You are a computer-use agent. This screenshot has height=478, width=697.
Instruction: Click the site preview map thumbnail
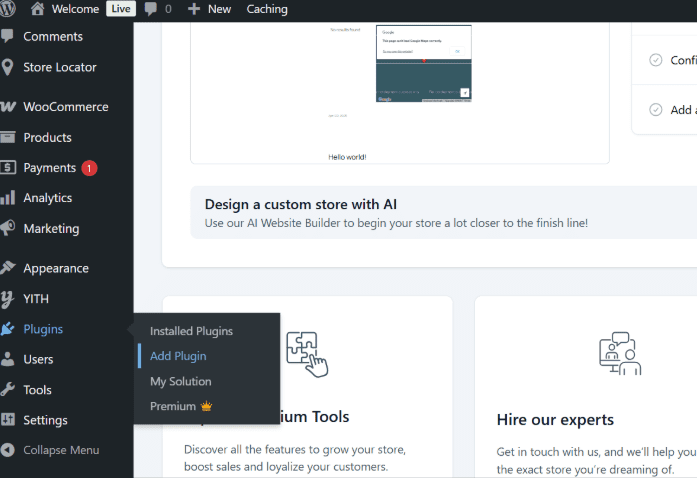[x=424, y=64]
